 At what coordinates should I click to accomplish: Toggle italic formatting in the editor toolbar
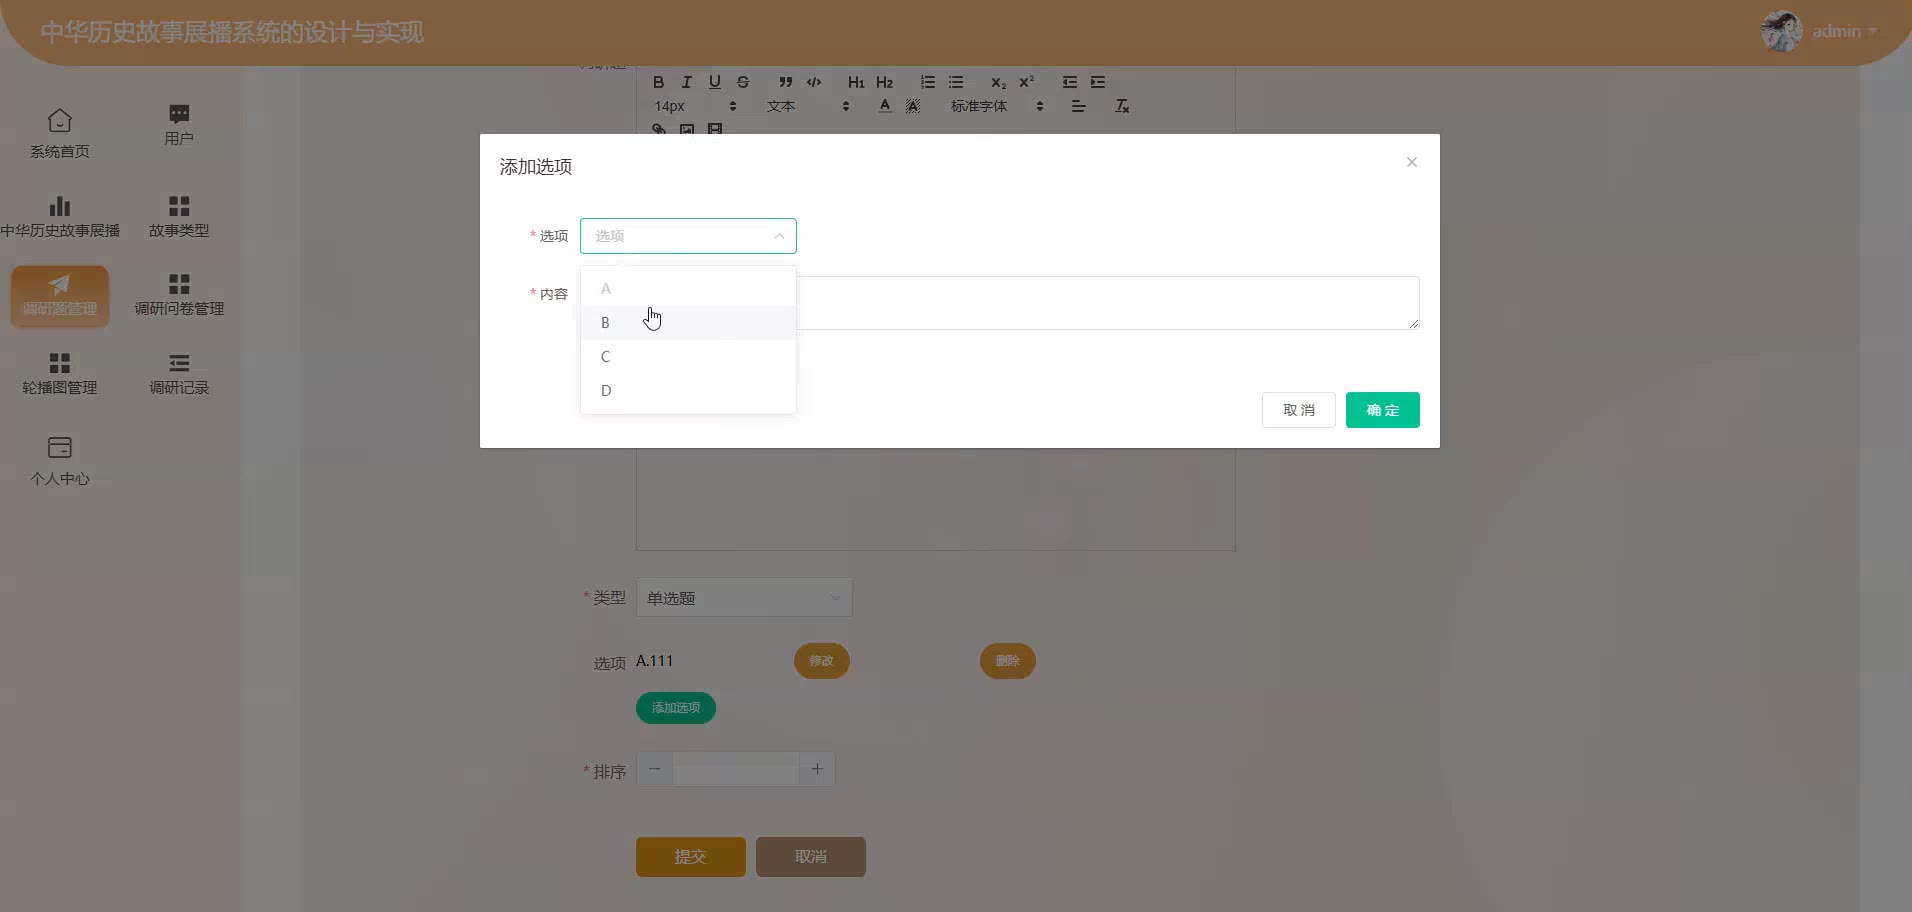point(686,82)
